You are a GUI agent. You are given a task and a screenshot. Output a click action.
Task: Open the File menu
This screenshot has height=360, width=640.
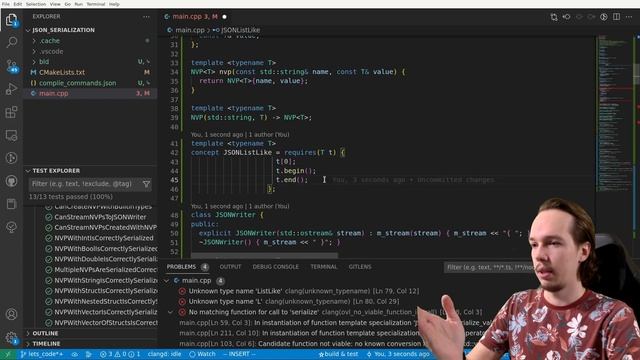6,4
